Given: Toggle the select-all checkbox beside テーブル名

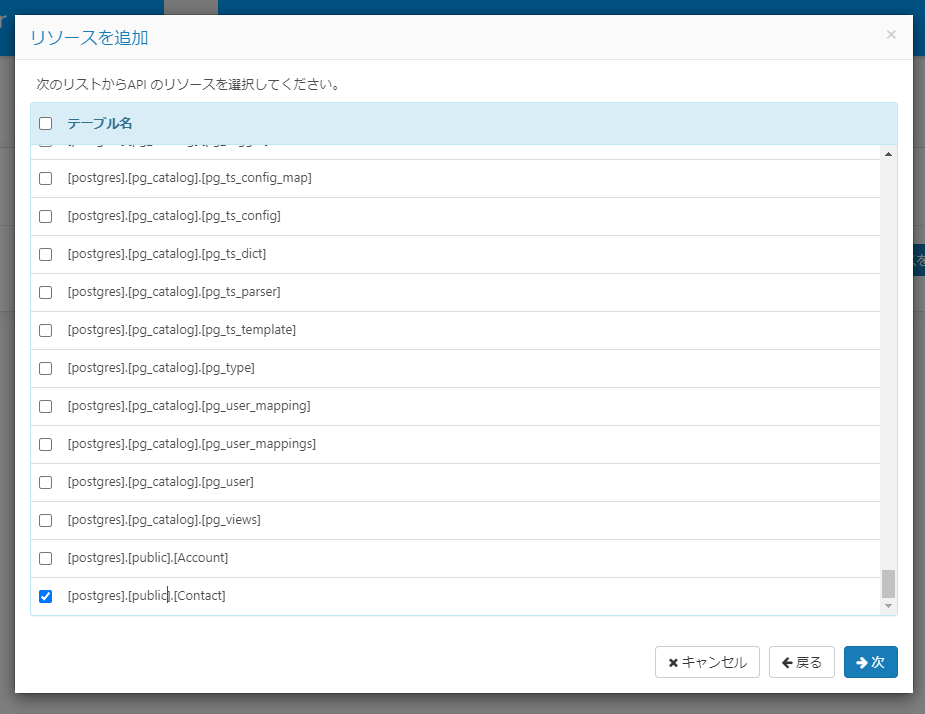Looking at the screenshot, I should point(45,124).
